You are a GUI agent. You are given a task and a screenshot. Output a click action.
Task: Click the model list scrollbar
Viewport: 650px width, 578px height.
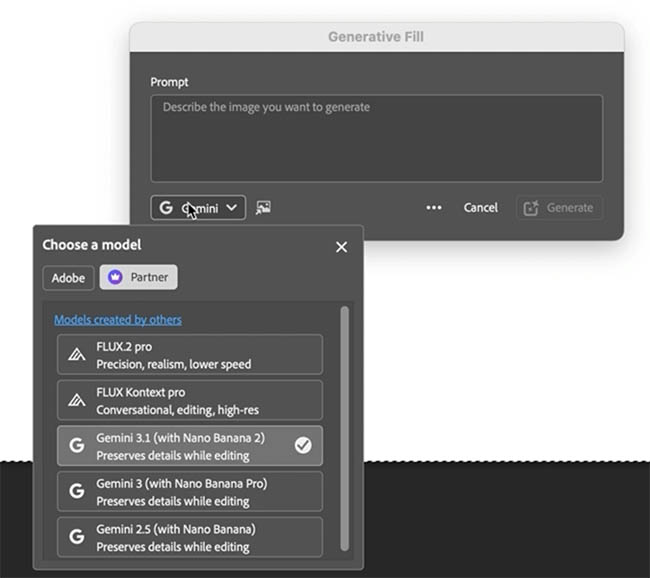pos(344,429)
